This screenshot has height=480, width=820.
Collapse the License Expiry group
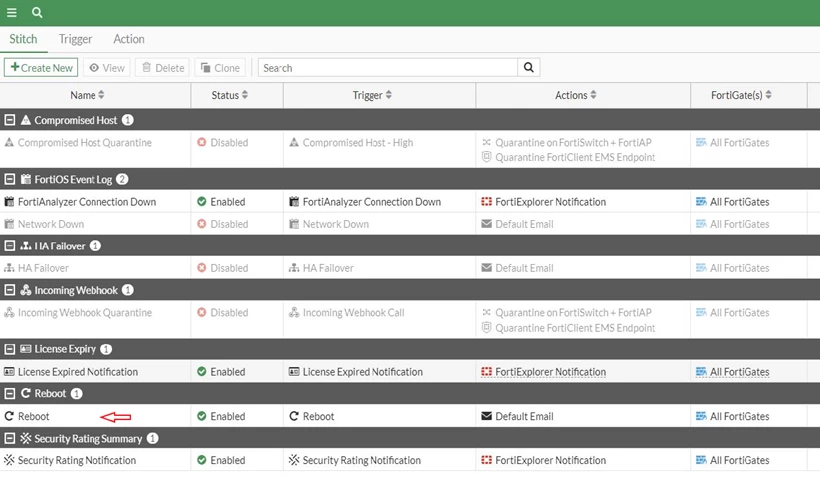[9, 349]
